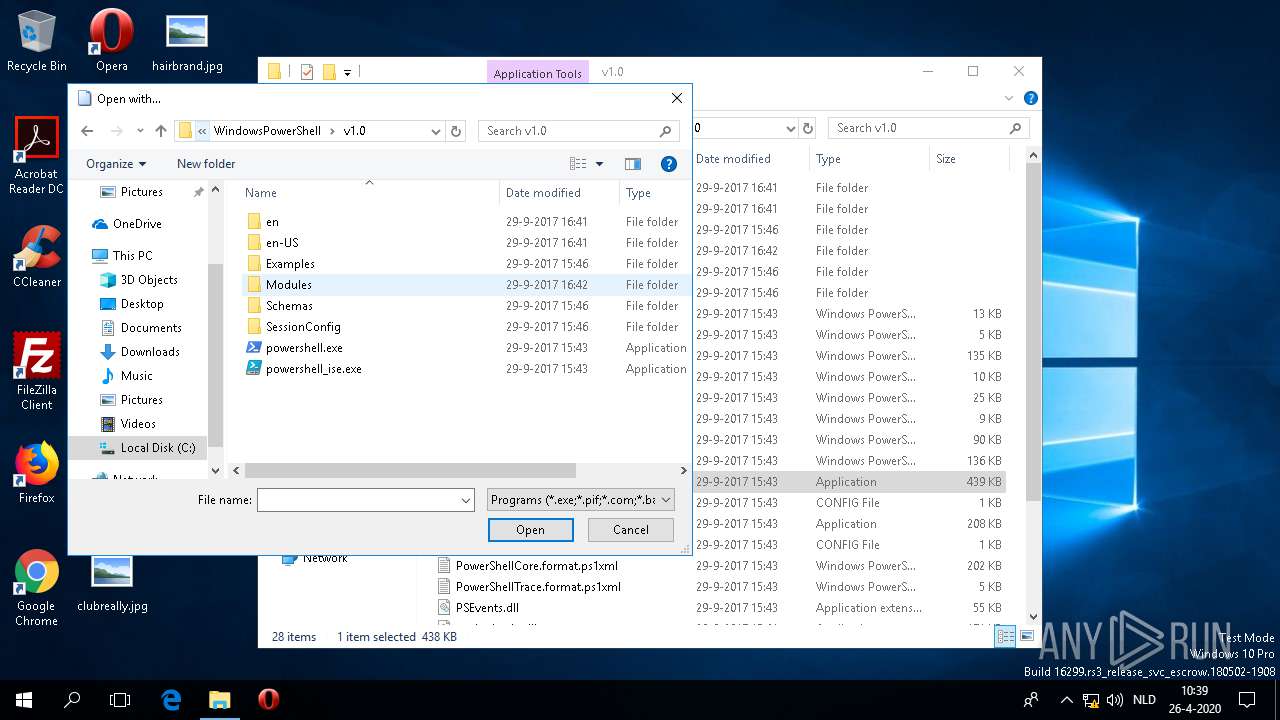
Task: Open the Organize dropdown menu
Action: coord(116,164)
